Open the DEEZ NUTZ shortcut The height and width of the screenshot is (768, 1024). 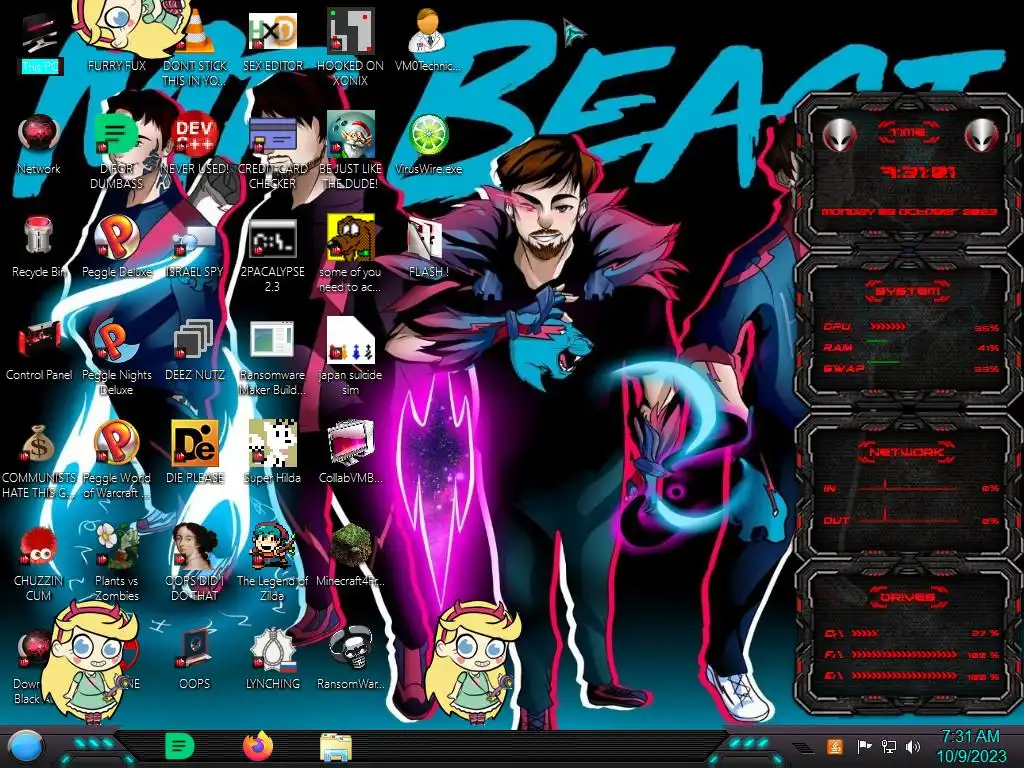195,350
